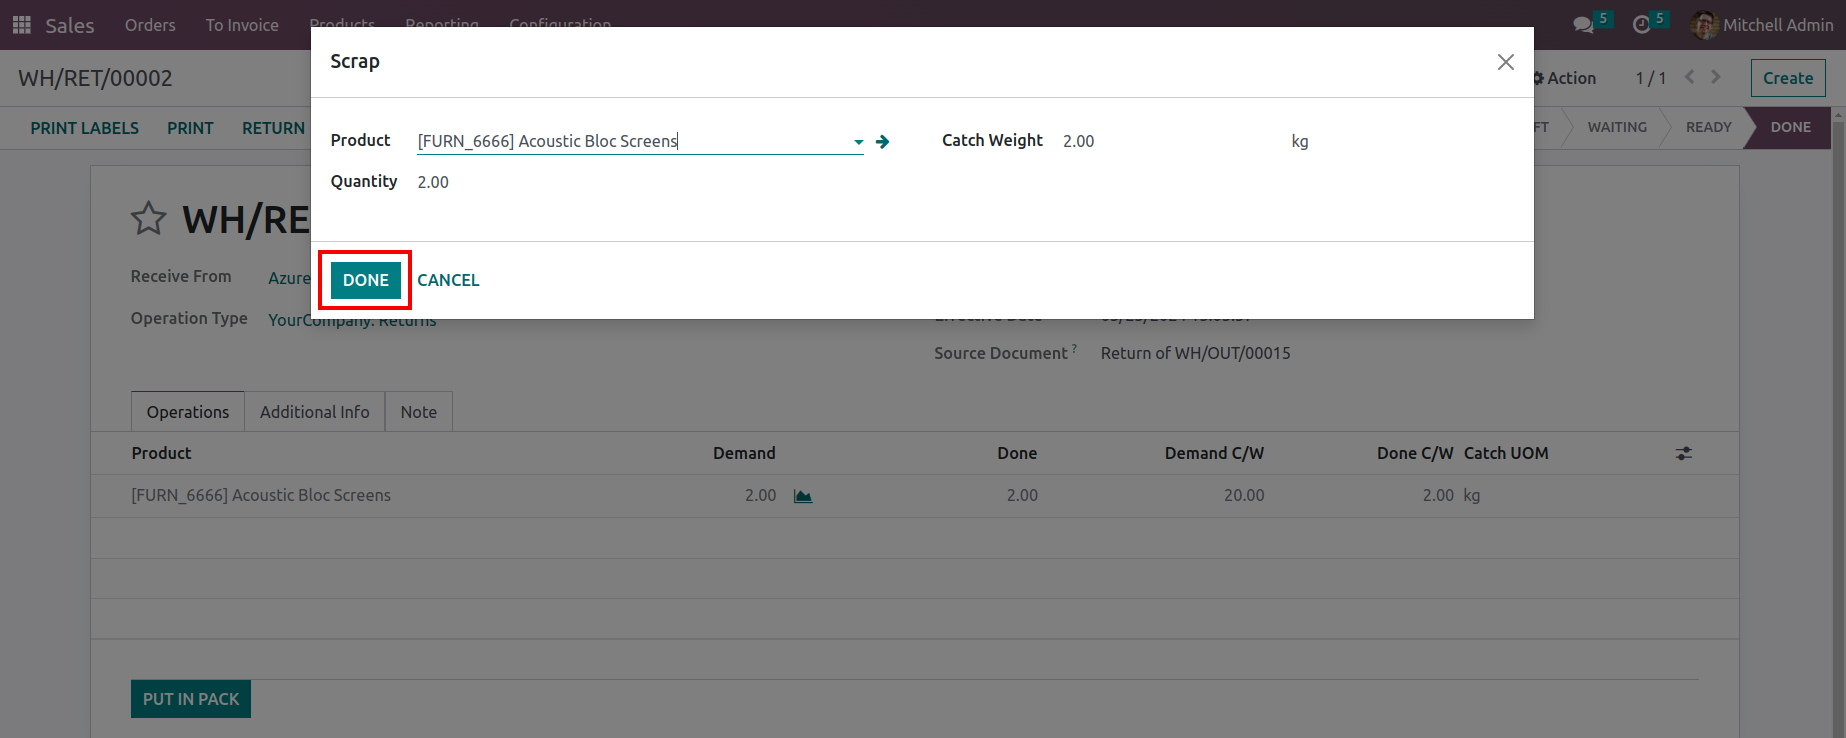Go to previous record arrow
Image resolution: width=1846 pixels, height=738 pixels.
click(1690, 77)
